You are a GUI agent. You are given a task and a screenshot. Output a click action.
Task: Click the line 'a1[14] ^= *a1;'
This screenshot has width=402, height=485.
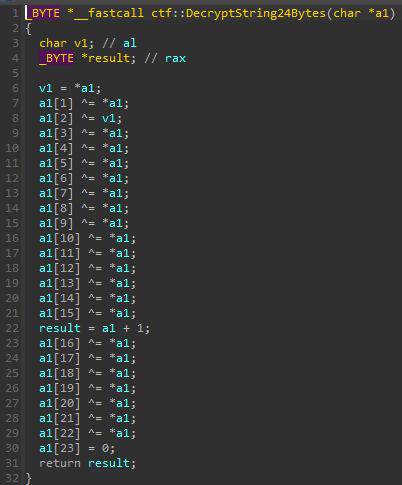[88, 298]
